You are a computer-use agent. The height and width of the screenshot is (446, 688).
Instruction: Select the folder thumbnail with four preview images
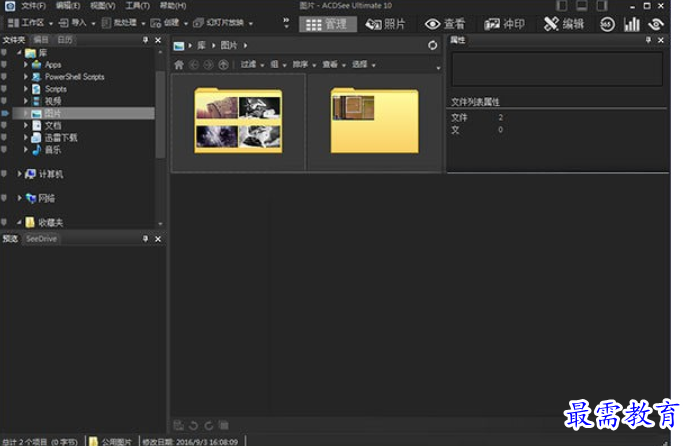[238, 121]
